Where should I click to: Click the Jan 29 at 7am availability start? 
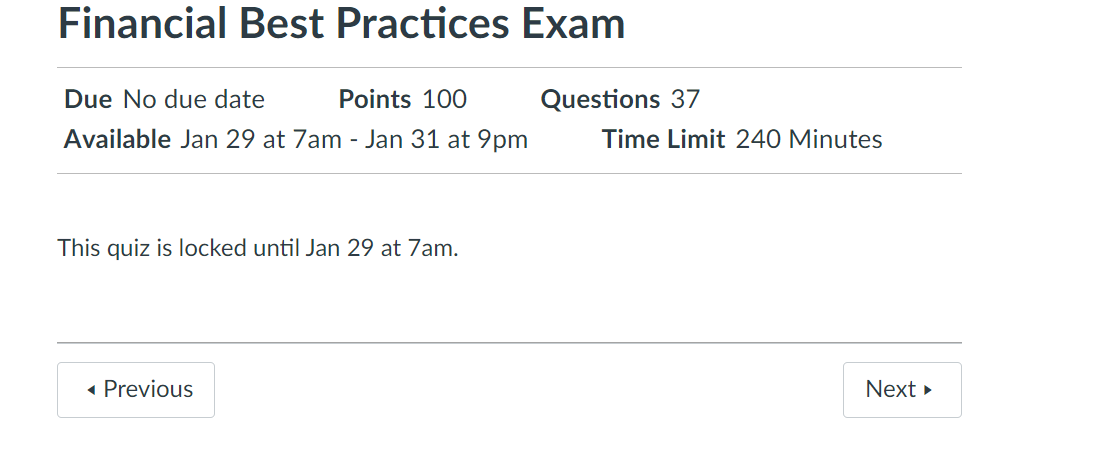[x=261, y=139]
